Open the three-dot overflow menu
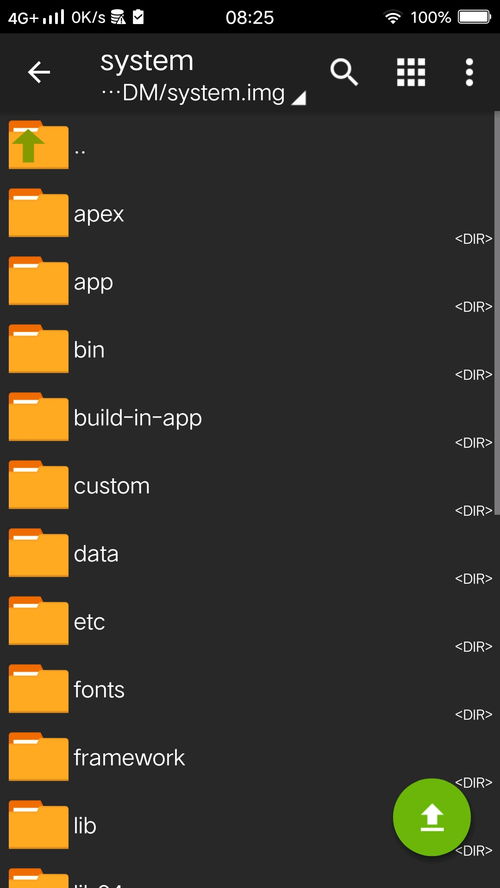 click(469, 72)
